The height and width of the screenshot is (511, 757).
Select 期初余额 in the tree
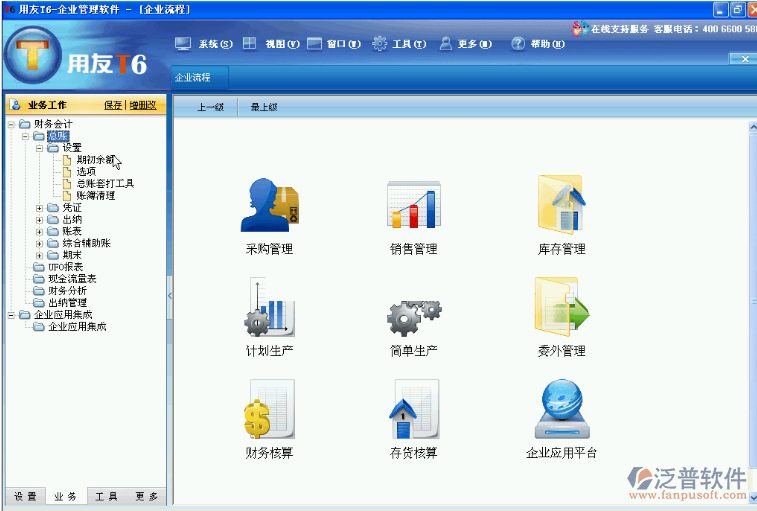95,160
